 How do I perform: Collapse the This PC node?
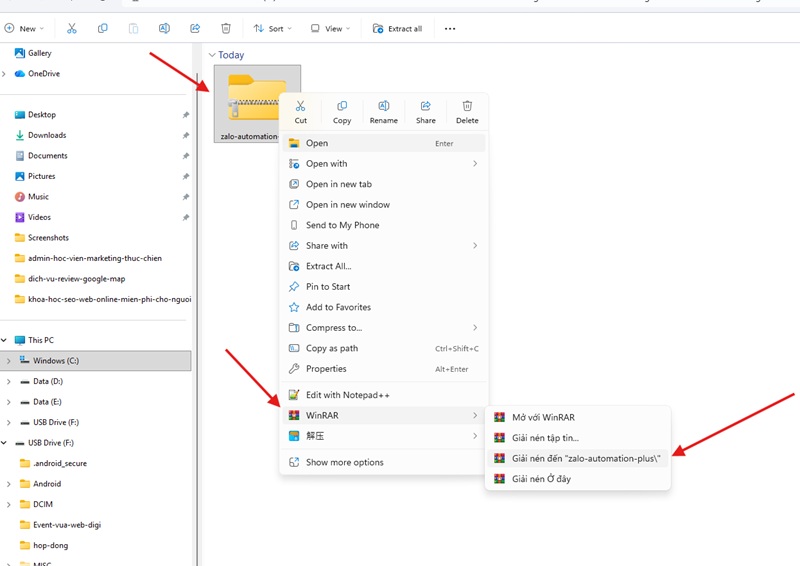click(x=4, y=340)
